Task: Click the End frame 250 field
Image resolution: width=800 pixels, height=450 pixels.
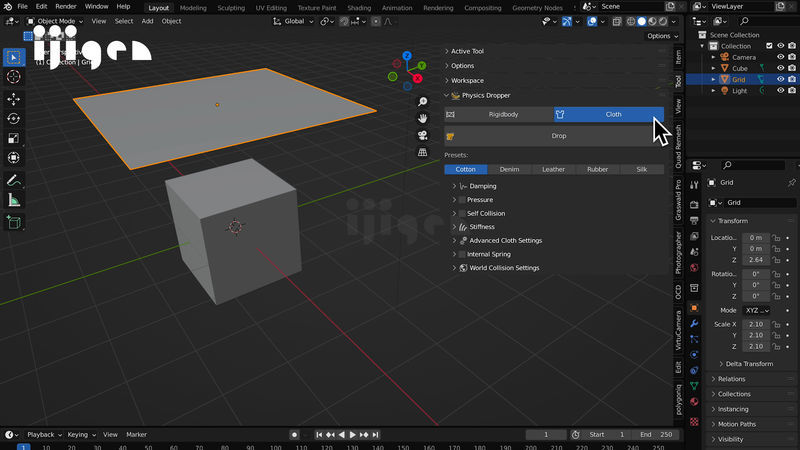Action: click(656, 435)
